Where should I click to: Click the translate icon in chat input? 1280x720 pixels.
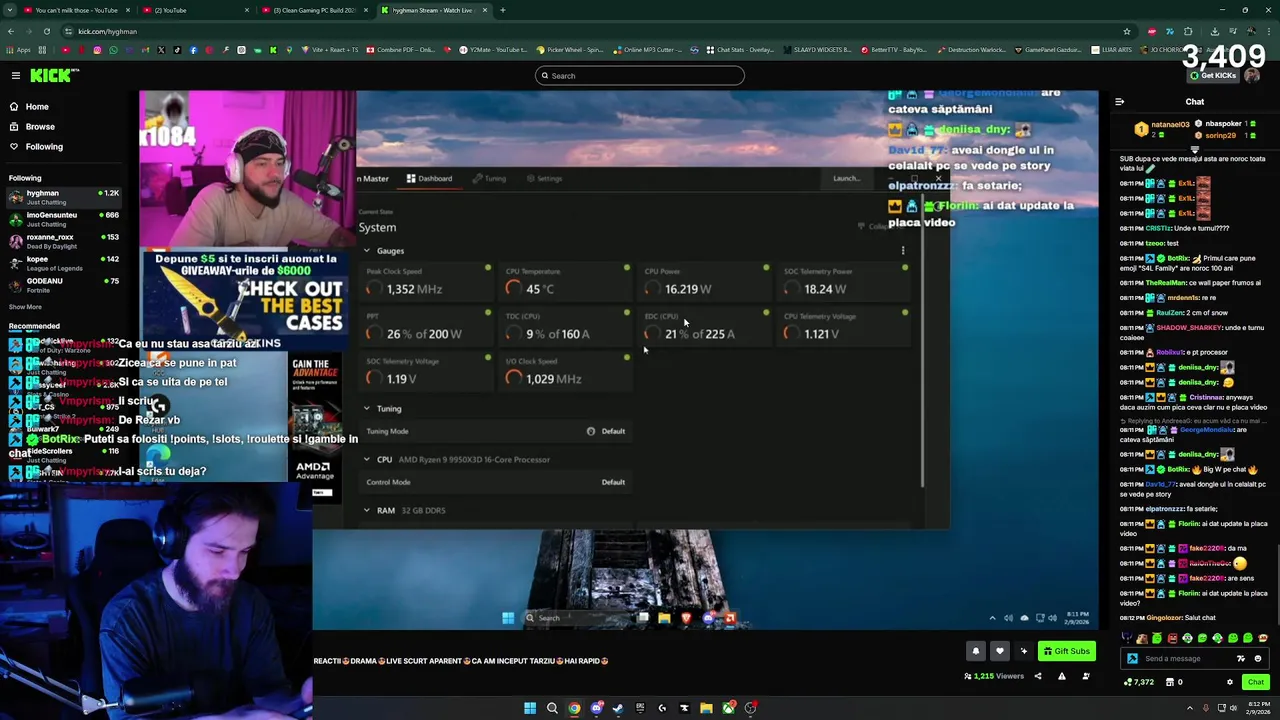[x=1241, y=659]
